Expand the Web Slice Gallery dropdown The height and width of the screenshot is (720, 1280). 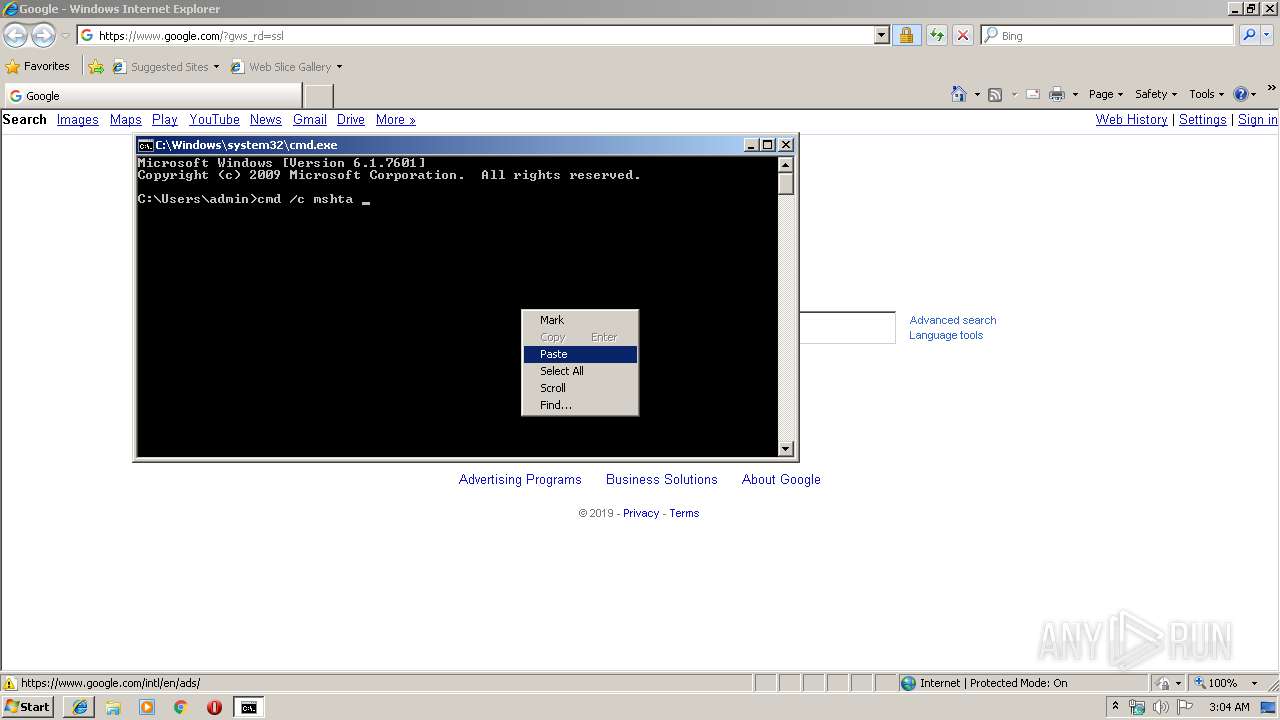pos(339,67)
